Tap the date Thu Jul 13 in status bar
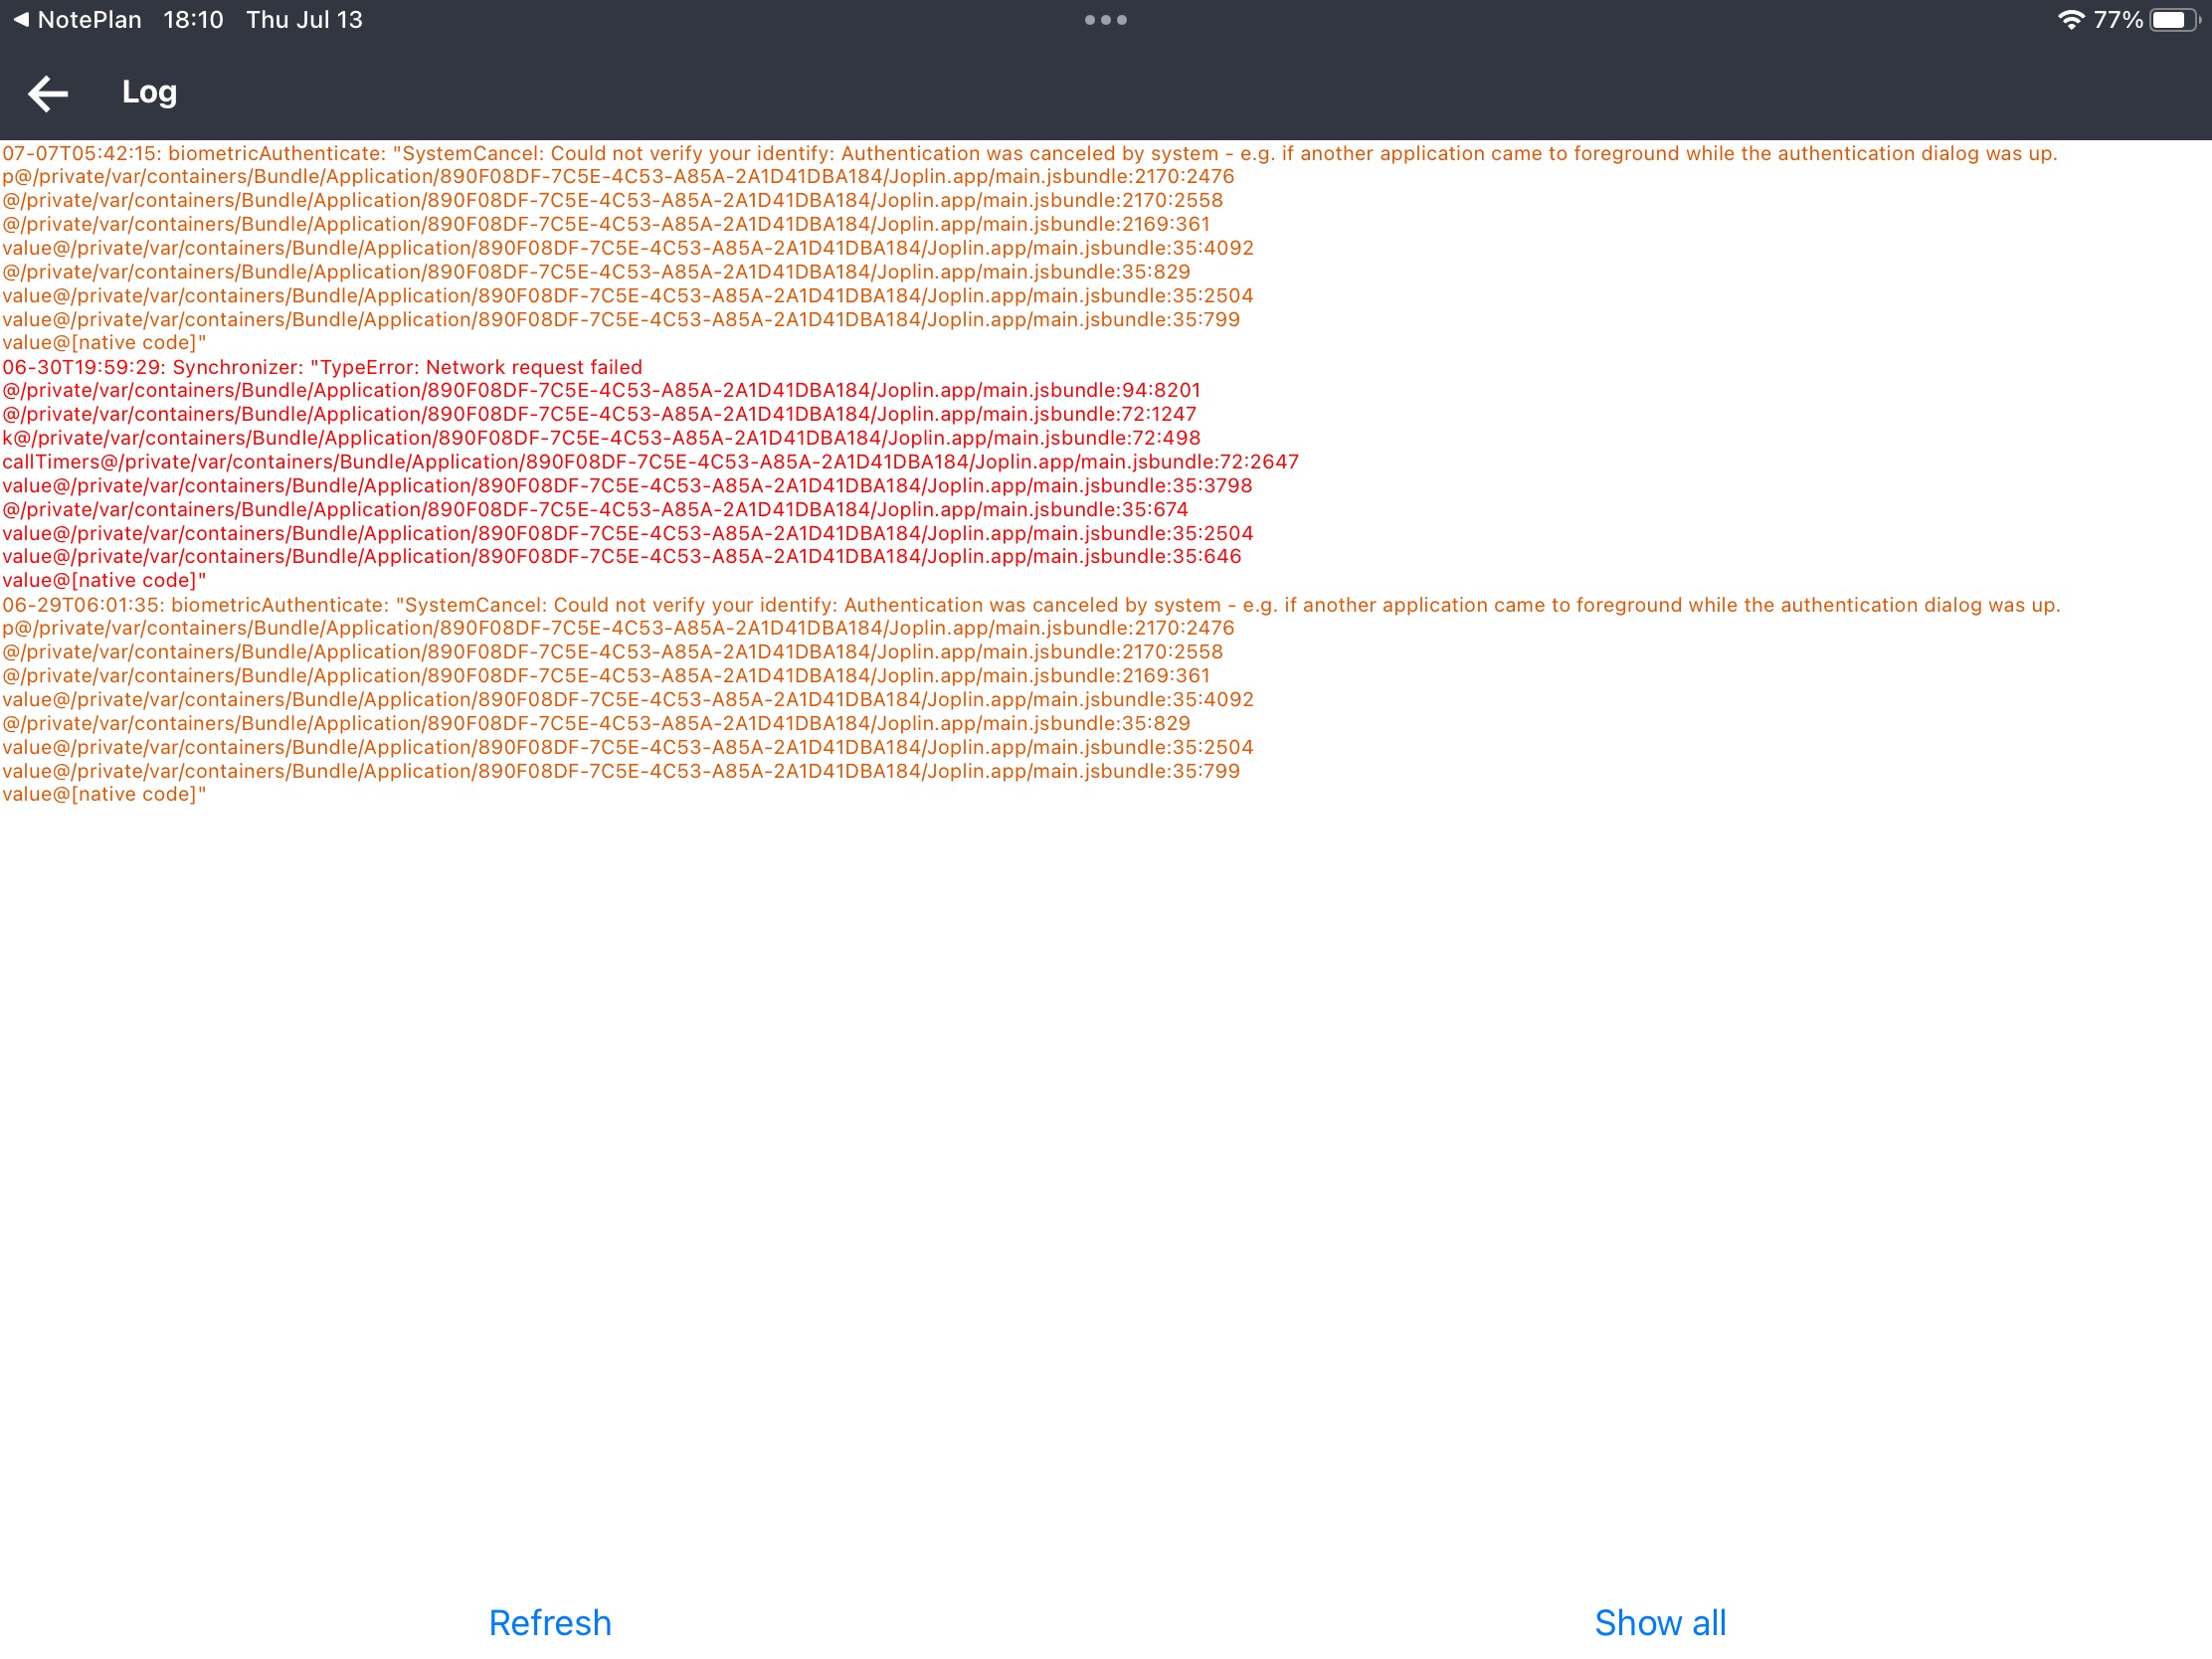2212x1659 pixels. (x=303, y=18)
